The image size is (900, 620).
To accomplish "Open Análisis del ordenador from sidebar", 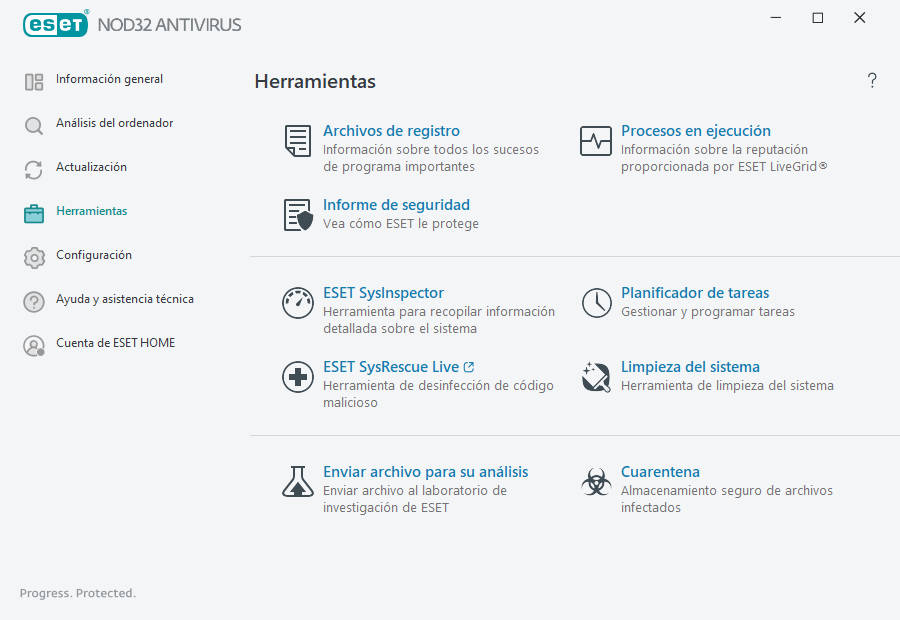I will click(x=34, y=124).
